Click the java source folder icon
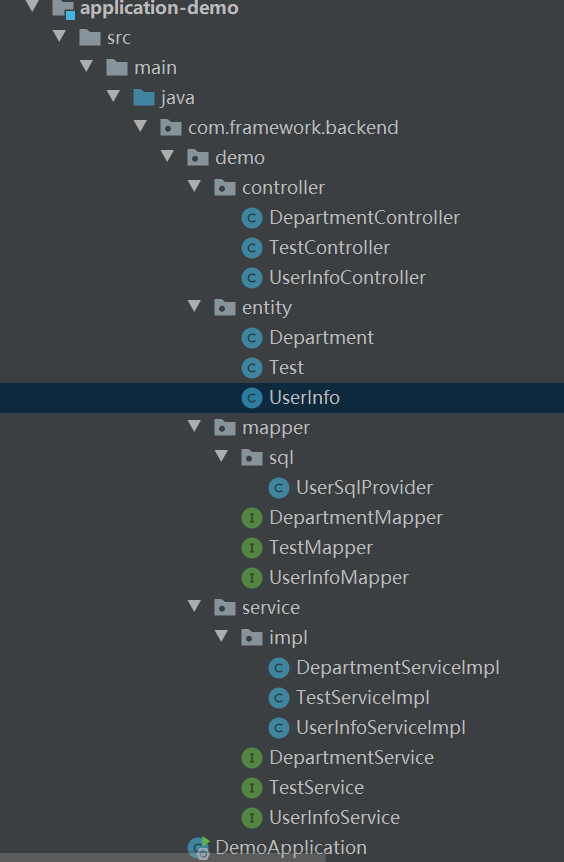The image size is (564, 862). (x=144, y=97)
